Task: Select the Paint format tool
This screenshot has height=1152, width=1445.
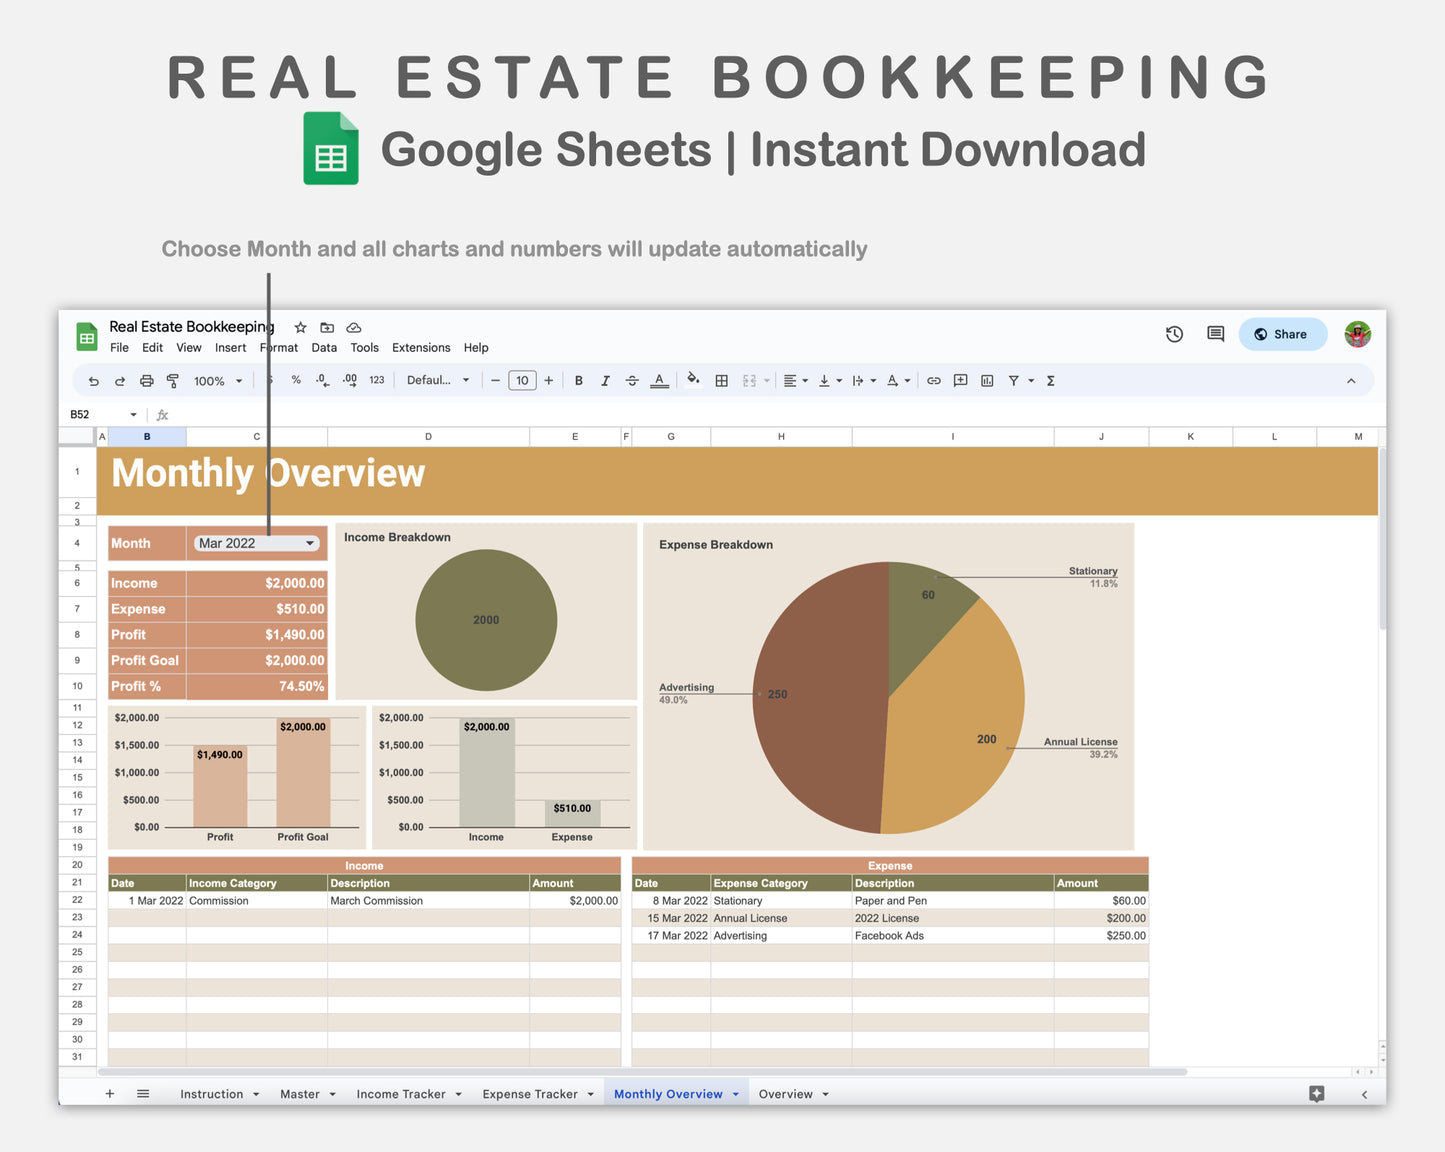Action: 172,380
